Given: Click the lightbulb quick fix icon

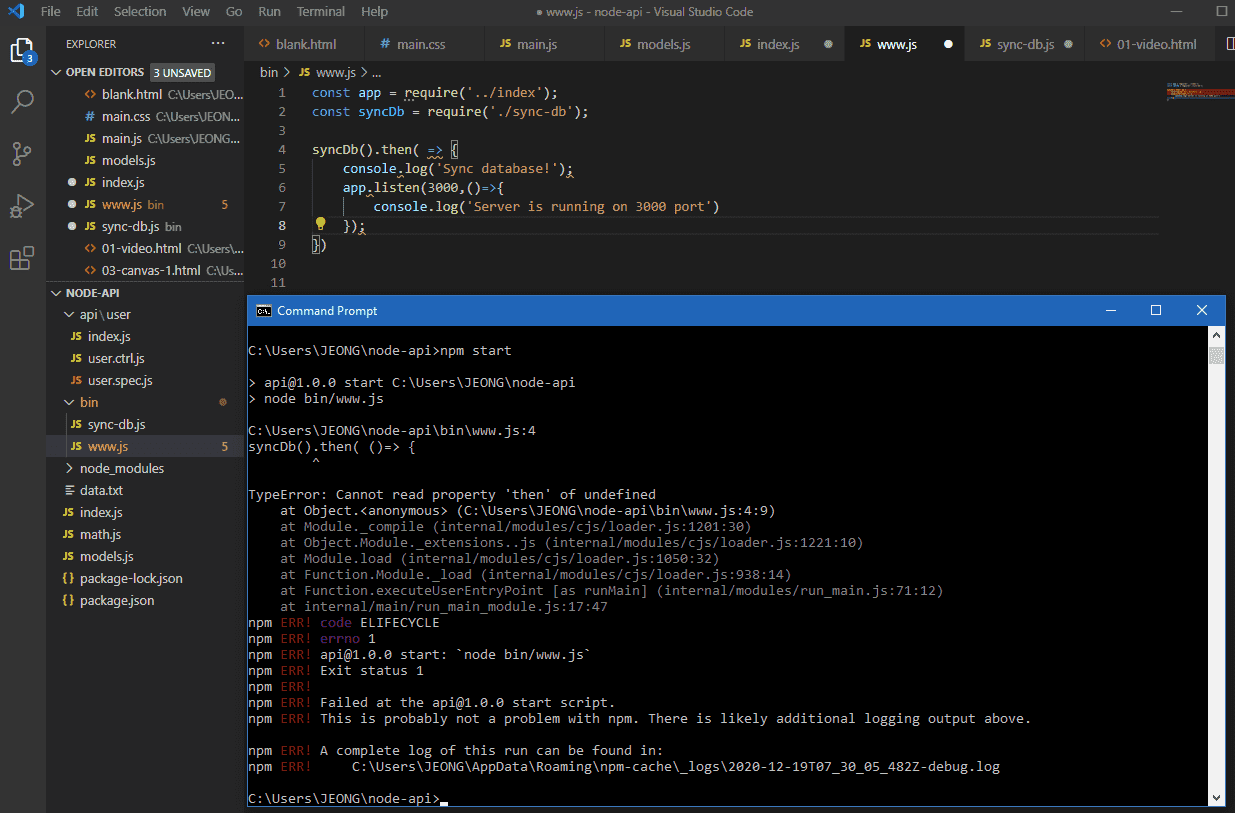Looking at the screenshot, I should coord(321,225).
